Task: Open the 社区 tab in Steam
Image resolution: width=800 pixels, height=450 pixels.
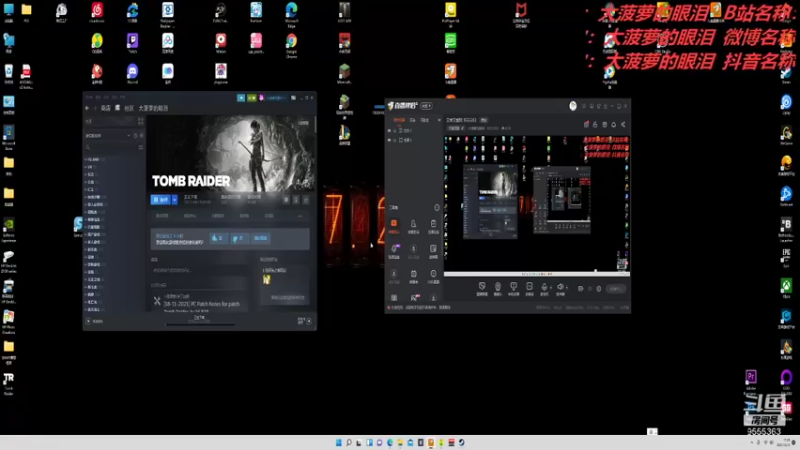Action: pos(129,108)
